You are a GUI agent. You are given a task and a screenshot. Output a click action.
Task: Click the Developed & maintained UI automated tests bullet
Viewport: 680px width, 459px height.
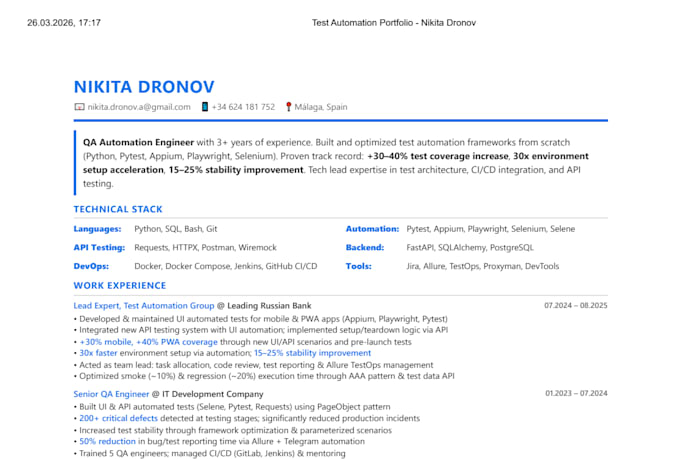(x=261, y=319)
